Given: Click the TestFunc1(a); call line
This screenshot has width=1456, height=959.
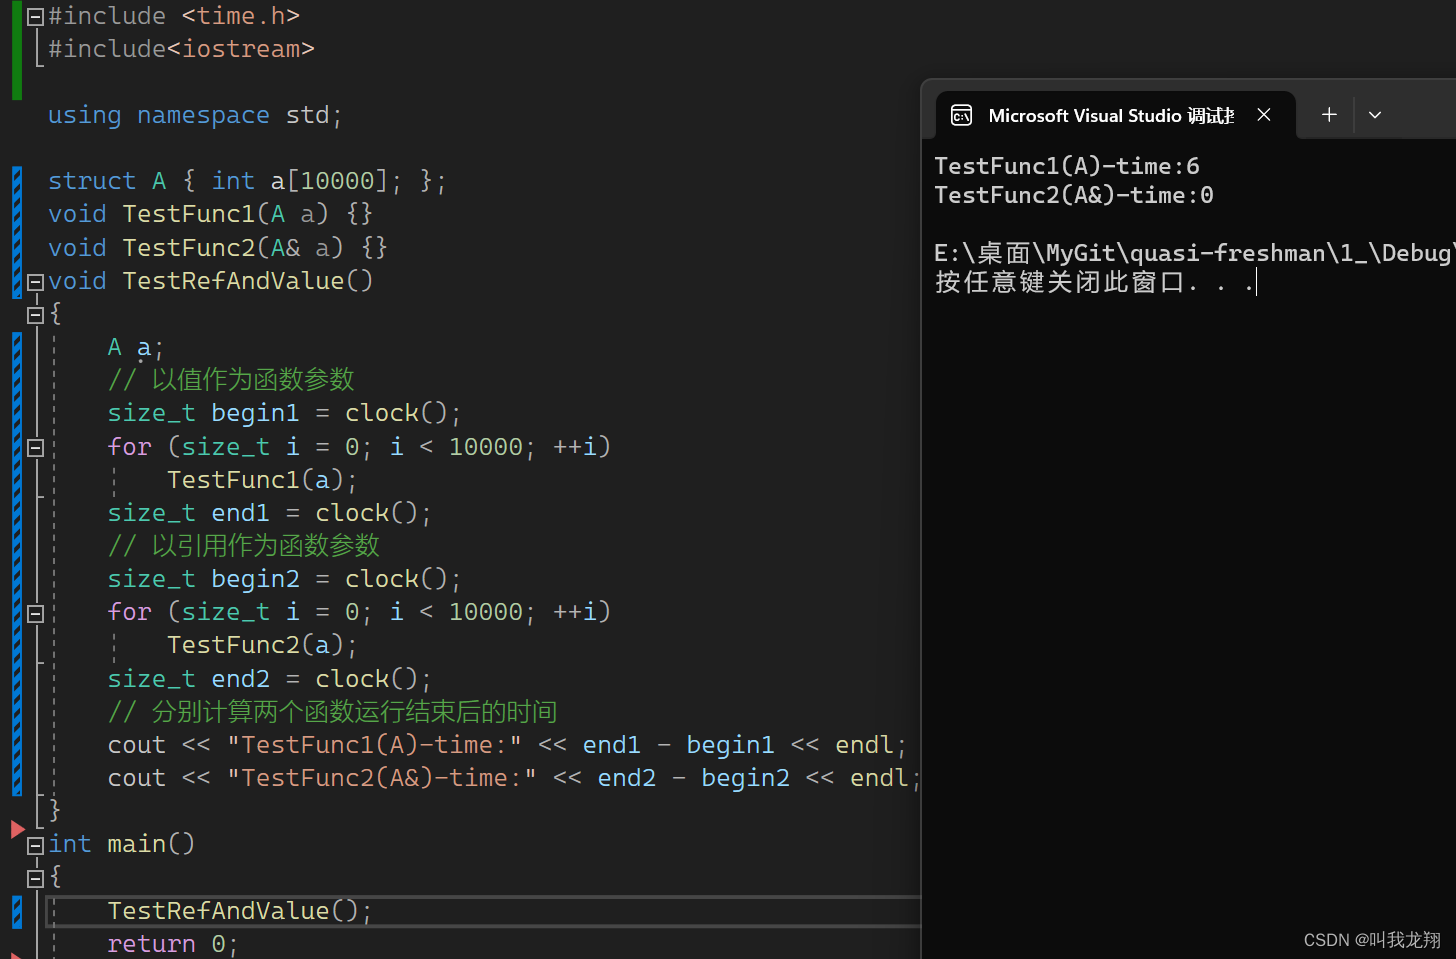Looking at the screenshot, I should coord(262,480).
